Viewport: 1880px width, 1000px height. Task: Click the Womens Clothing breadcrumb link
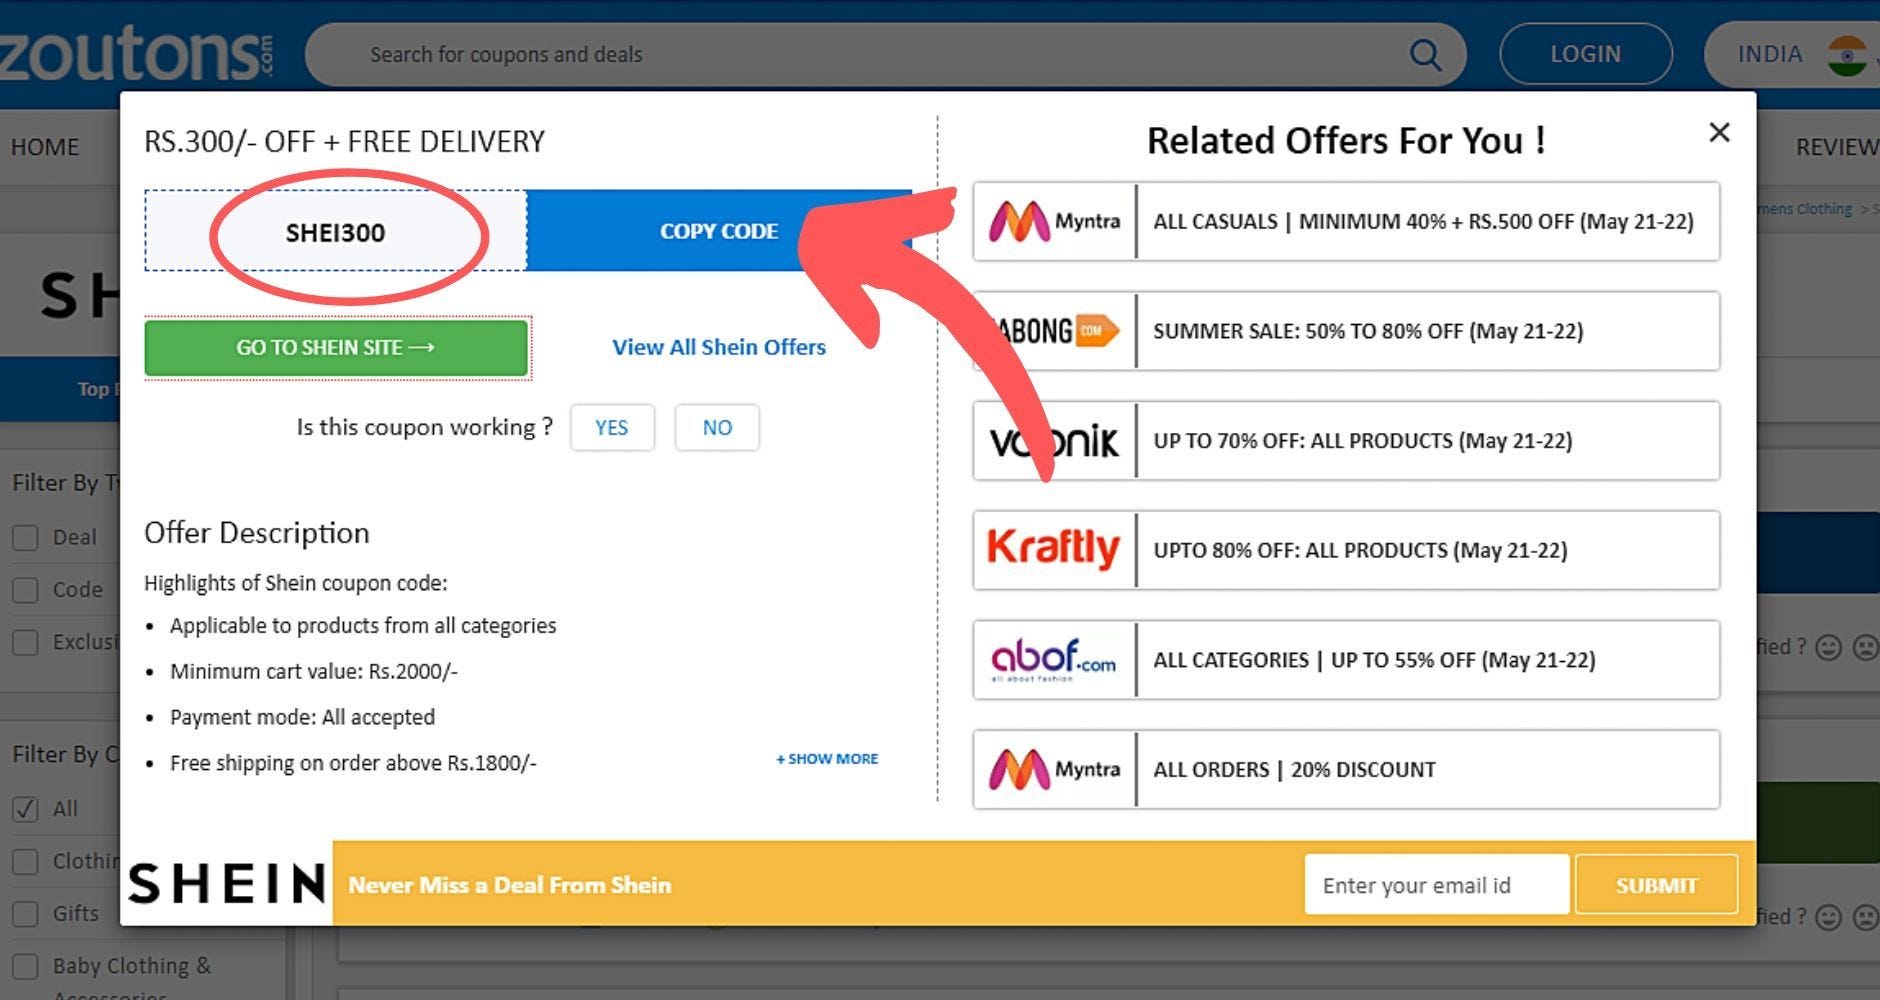1804,209
